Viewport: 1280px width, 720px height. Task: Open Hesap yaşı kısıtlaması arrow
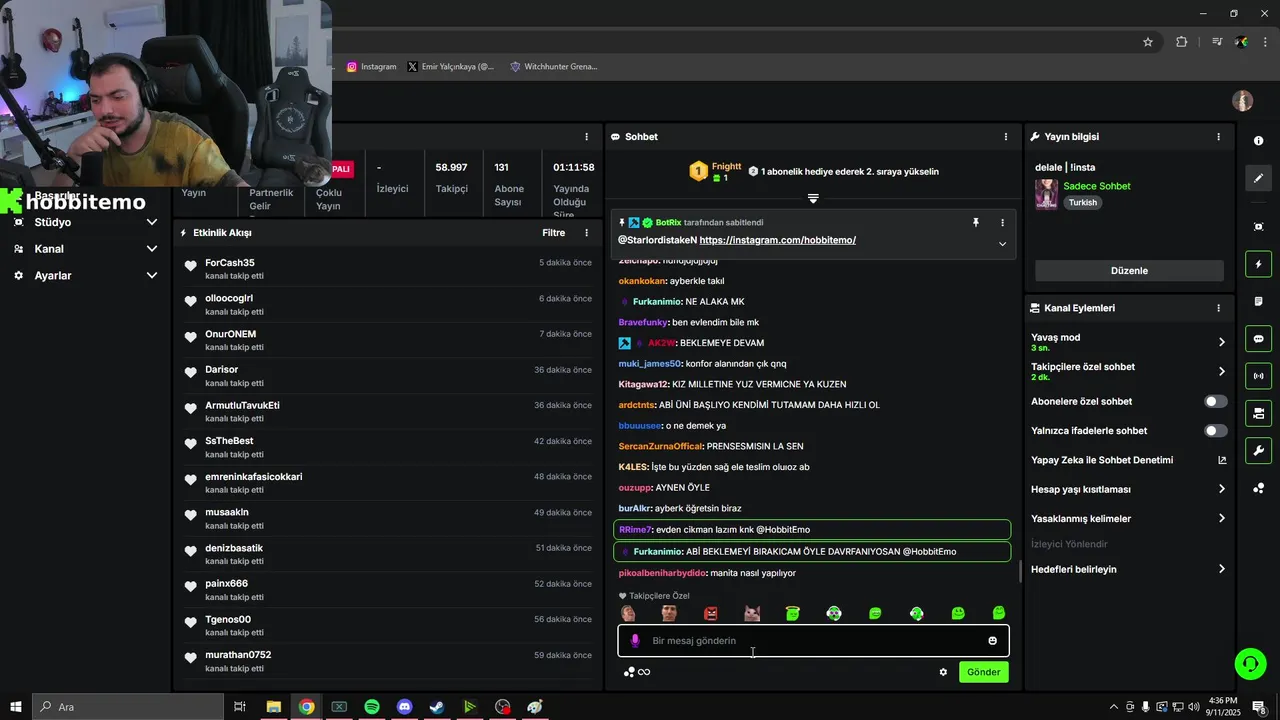coord(1221,489)
